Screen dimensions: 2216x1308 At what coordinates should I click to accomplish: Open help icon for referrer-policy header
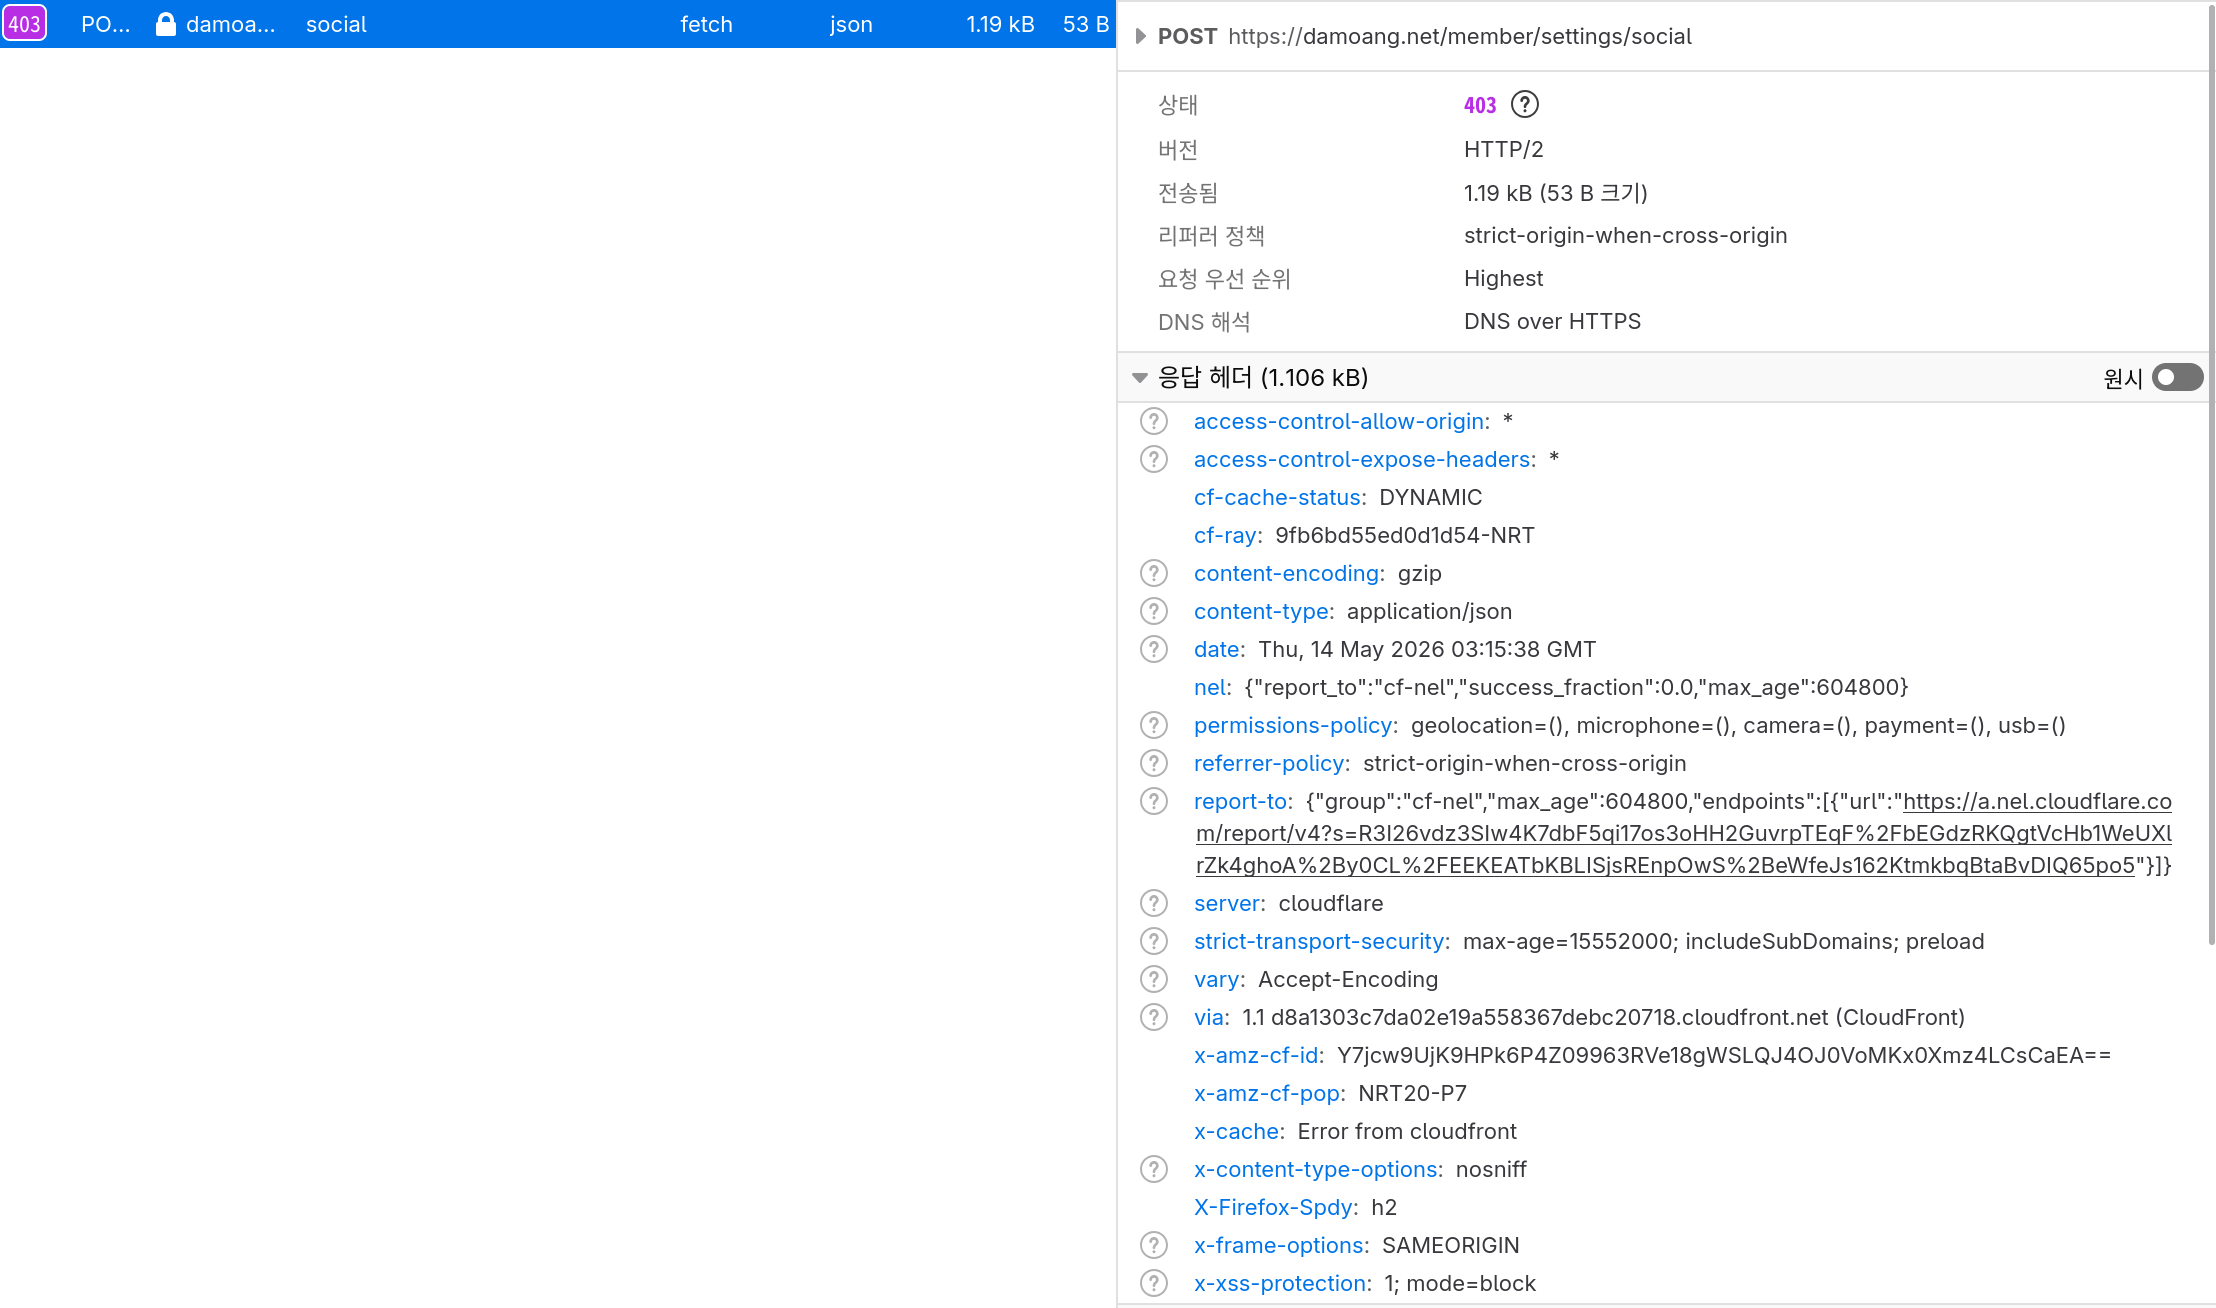point(1154,763)
